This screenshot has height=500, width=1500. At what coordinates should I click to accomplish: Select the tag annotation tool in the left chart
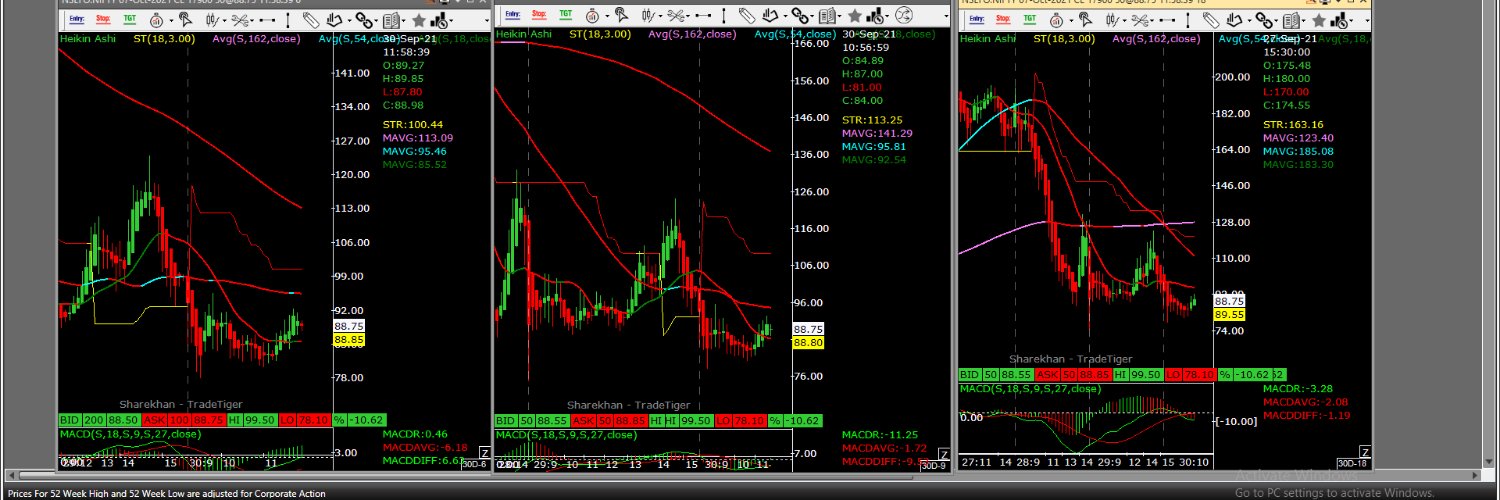click(x=311, y=20)
